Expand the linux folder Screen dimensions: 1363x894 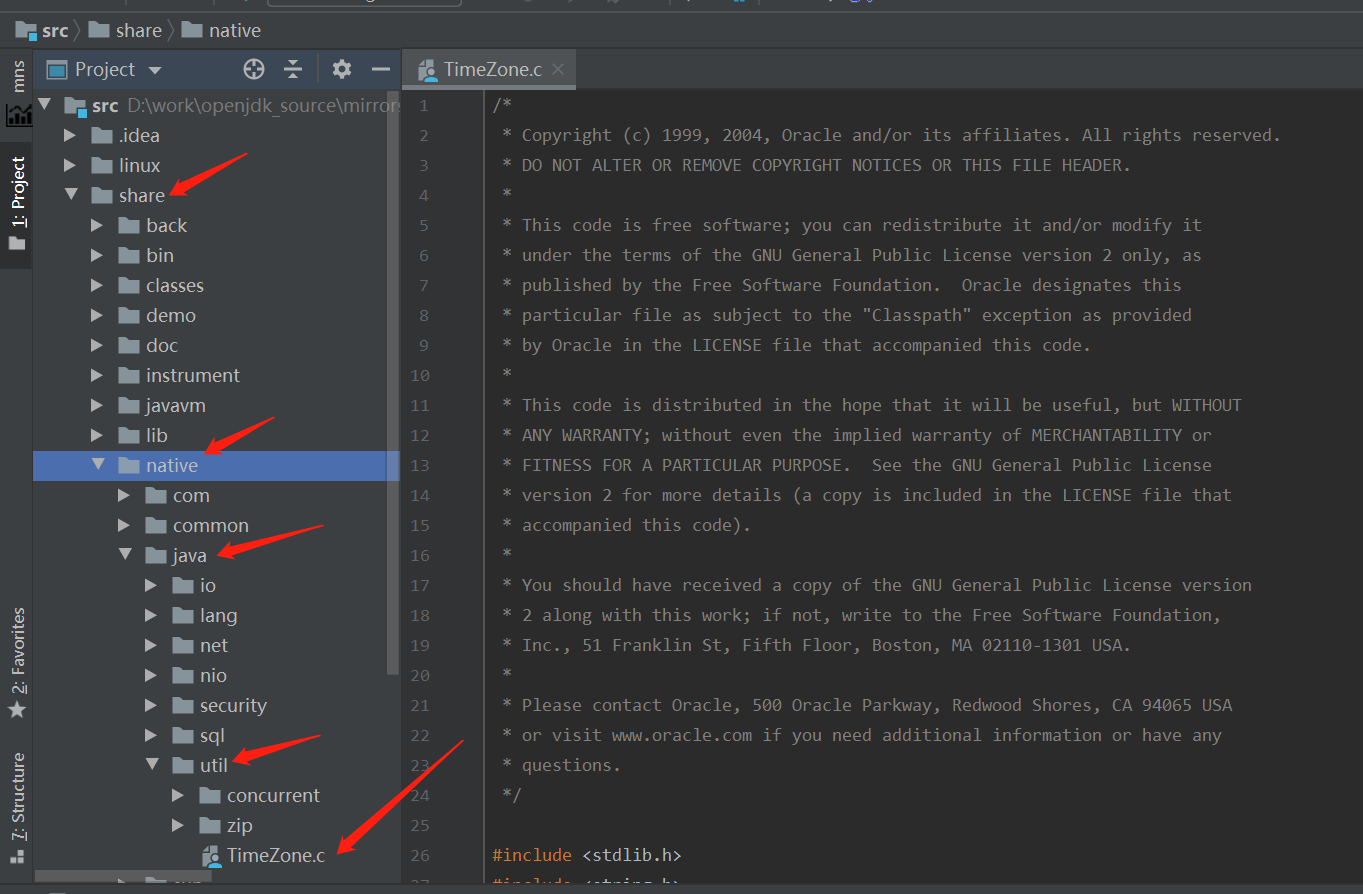(x=70, y=165)
